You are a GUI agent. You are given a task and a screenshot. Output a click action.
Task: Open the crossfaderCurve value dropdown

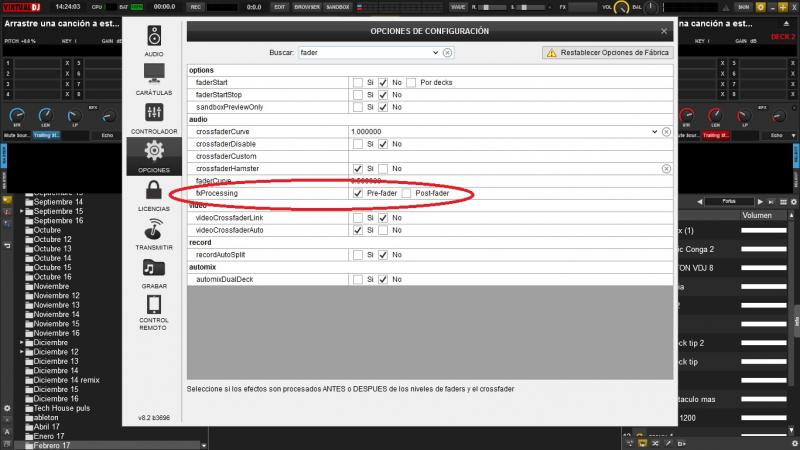655,132
